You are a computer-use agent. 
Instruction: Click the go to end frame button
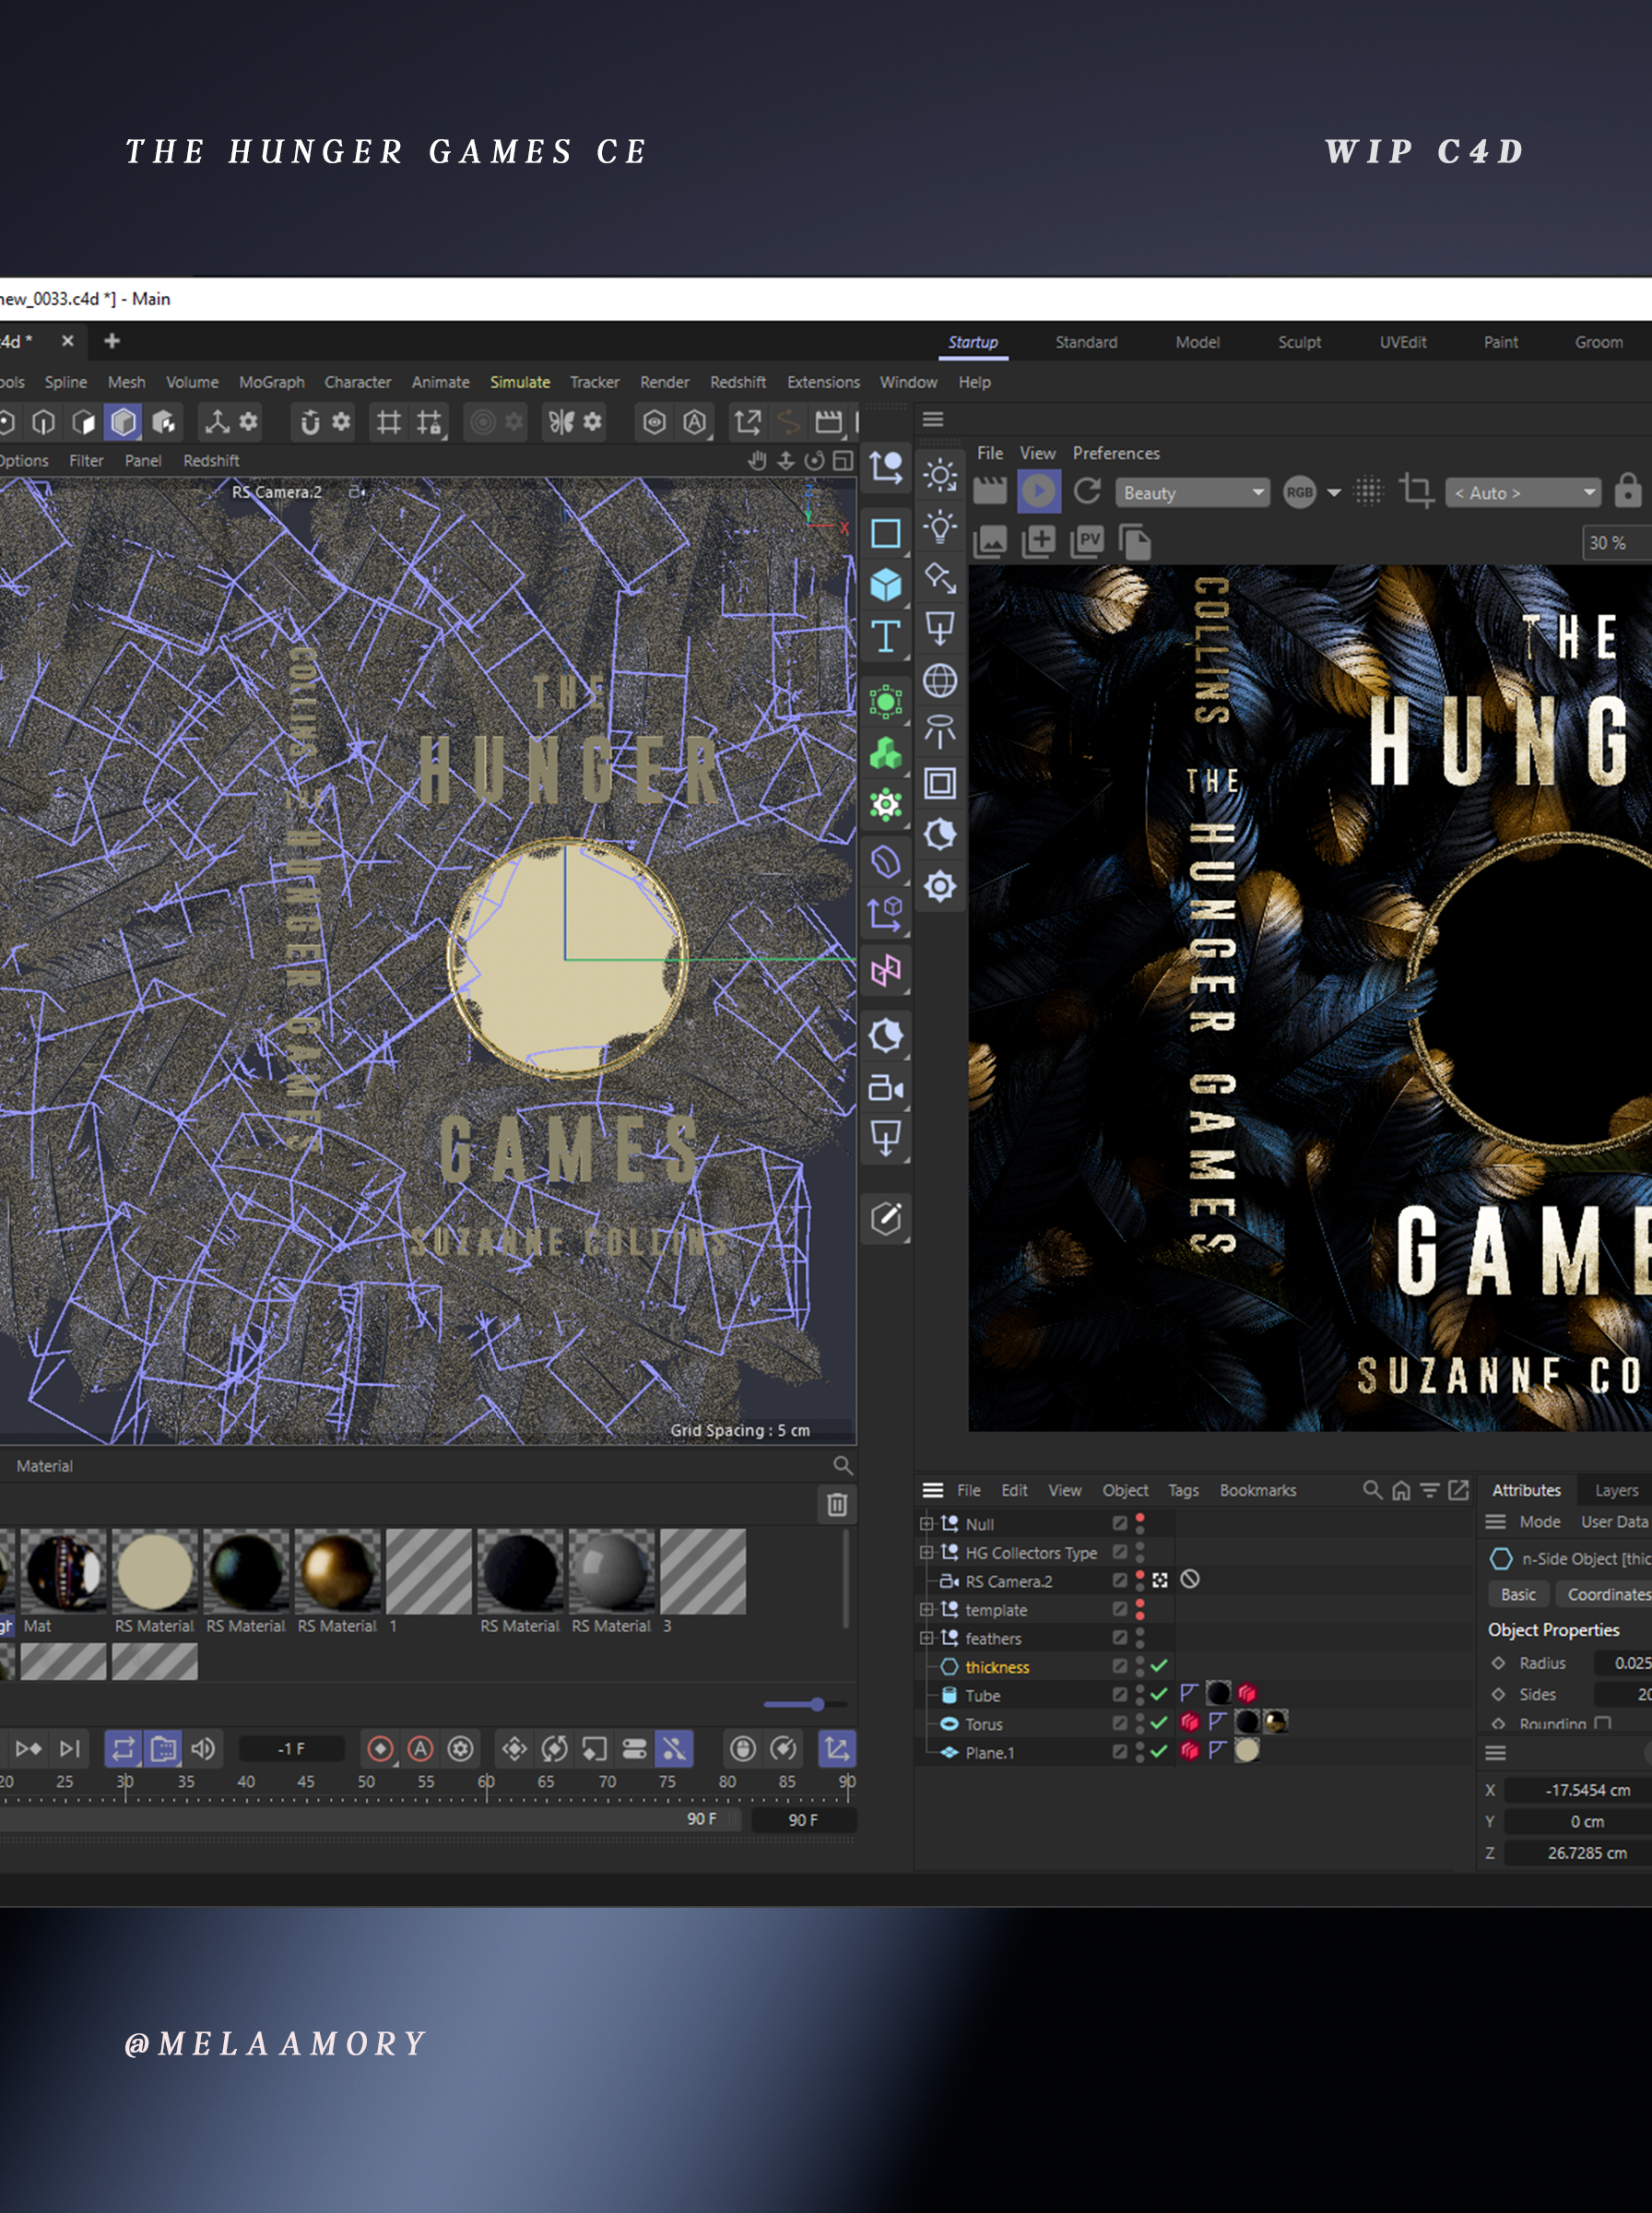69,1748
